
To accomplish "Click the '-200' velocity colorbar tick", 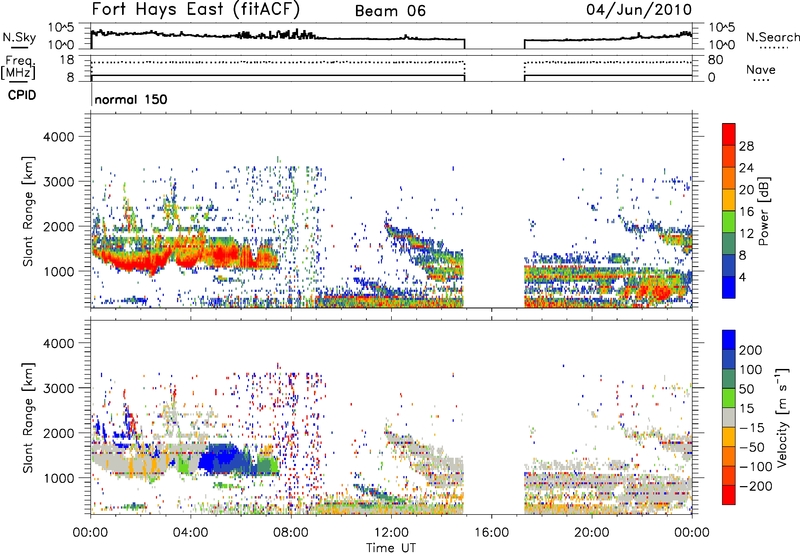I will click(x=754, y=486).
